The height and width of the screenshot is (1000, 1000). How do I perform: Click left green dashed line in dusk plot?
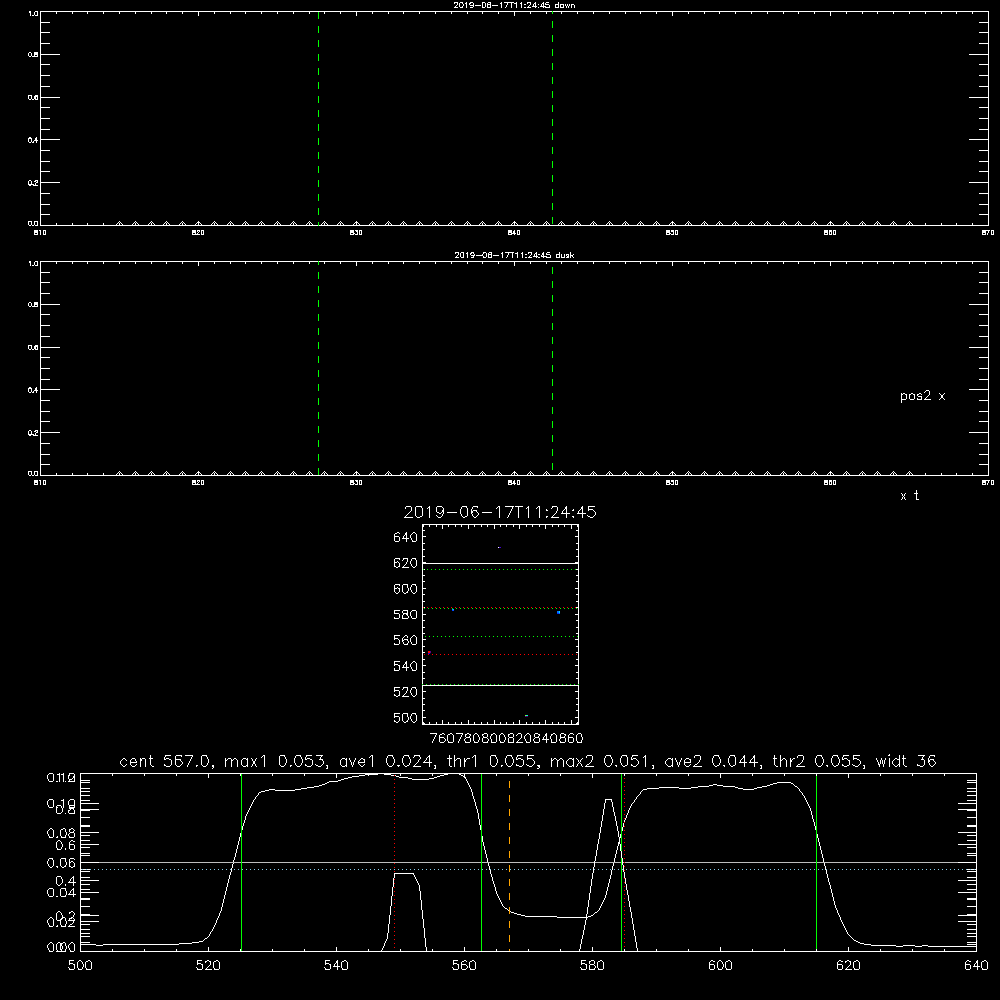coord(318,368)
